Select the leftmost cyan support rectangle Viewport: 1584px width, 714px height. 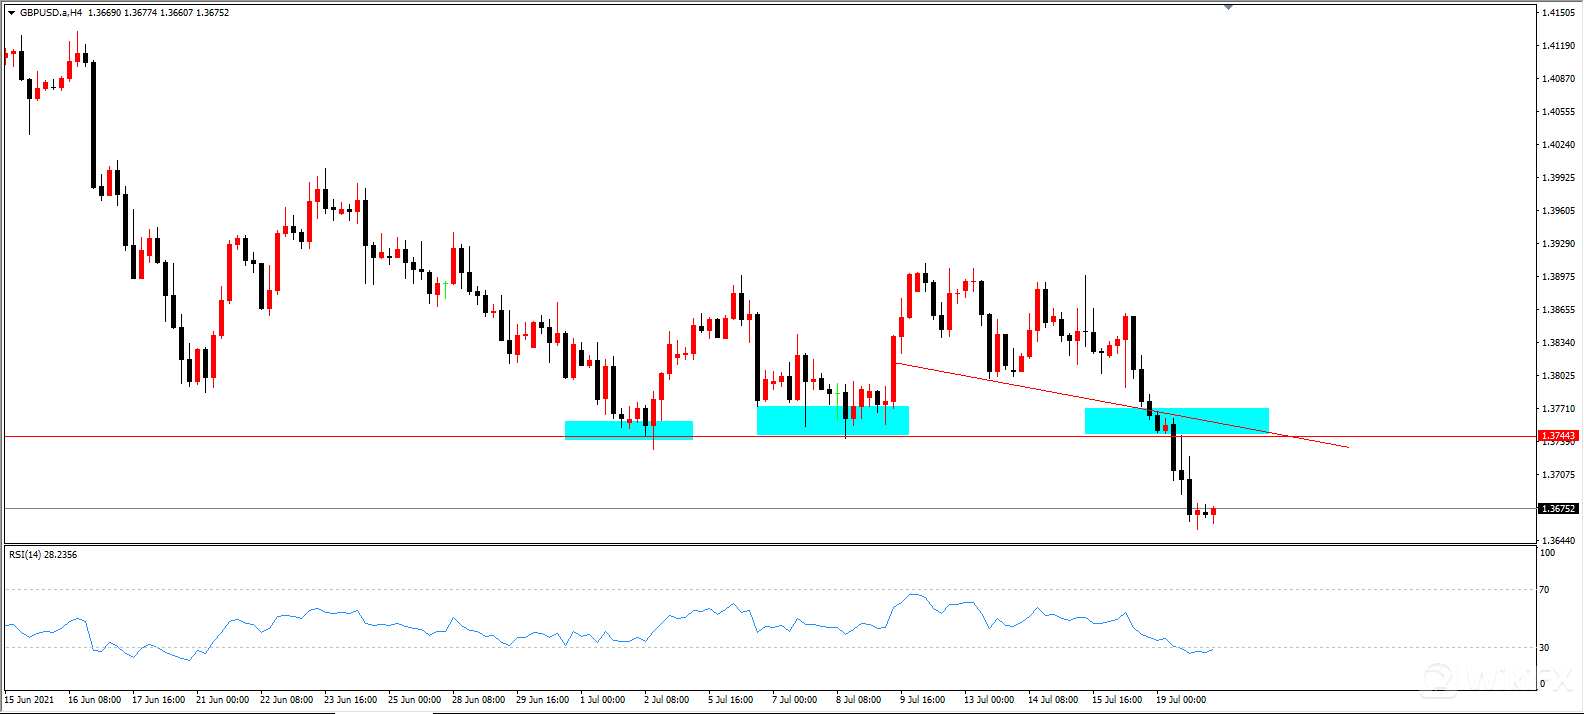[628, 430]
